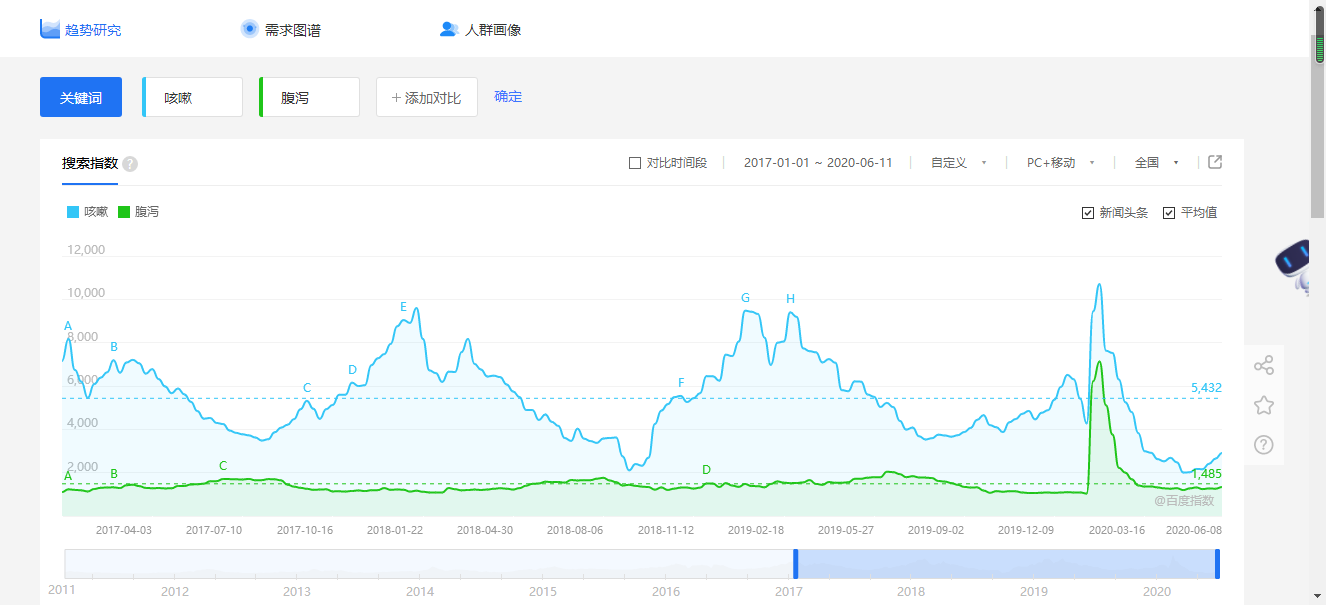Enable the 对比时间段 checkbox
Image resolution: width=1326 pixels, height=605 pixels.
tap(635, 163)
